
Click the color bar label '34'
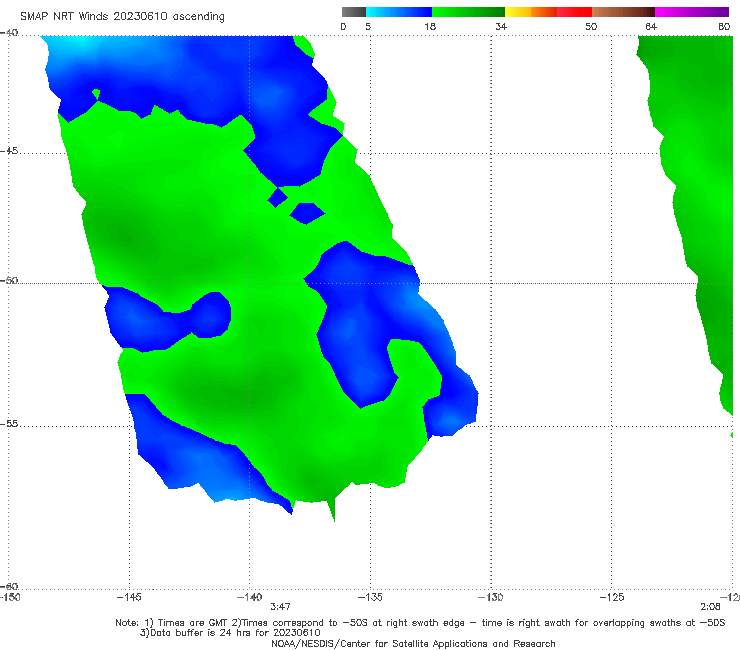click(501, 26)
